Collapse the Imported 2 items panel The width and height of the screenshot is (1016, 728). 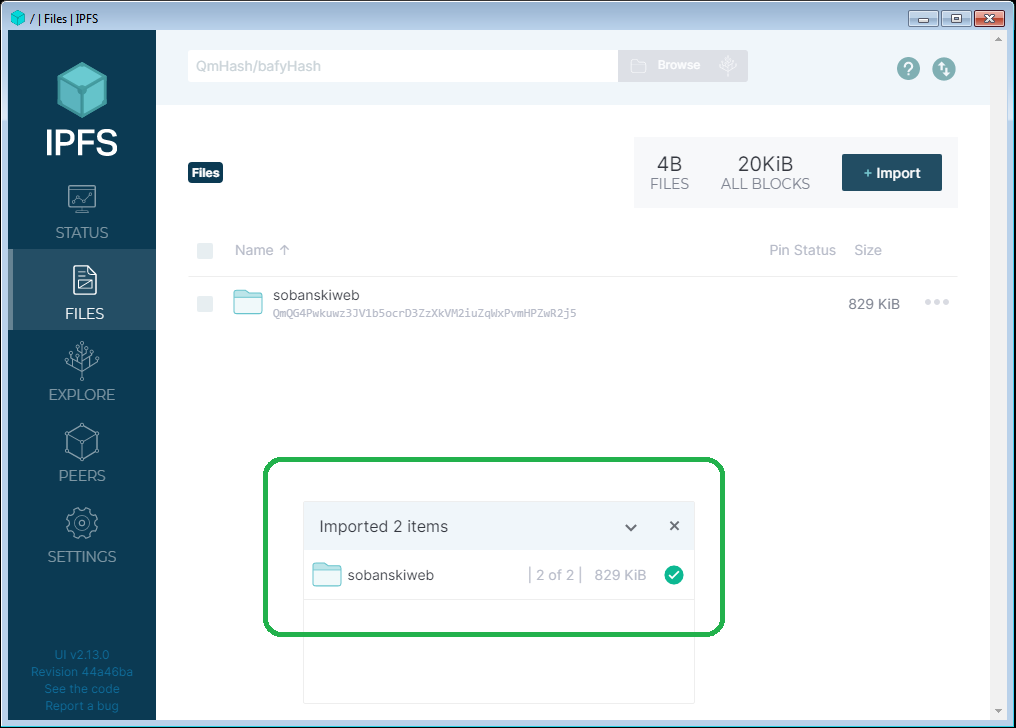pyautogui.click(x=630, y=527)
